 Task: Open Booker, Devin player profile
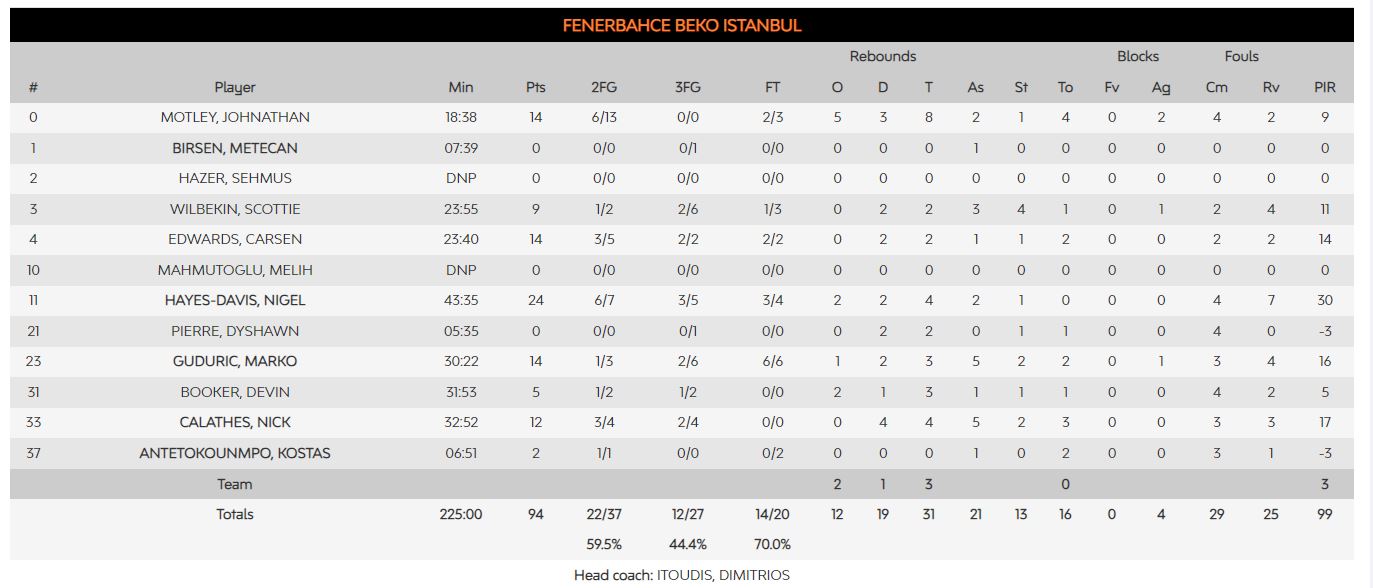[235, 392]
